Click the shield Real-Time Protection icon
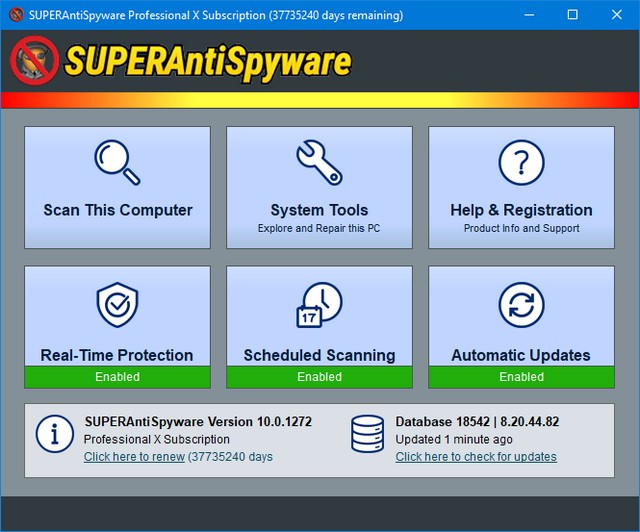 tap(117, 306)
